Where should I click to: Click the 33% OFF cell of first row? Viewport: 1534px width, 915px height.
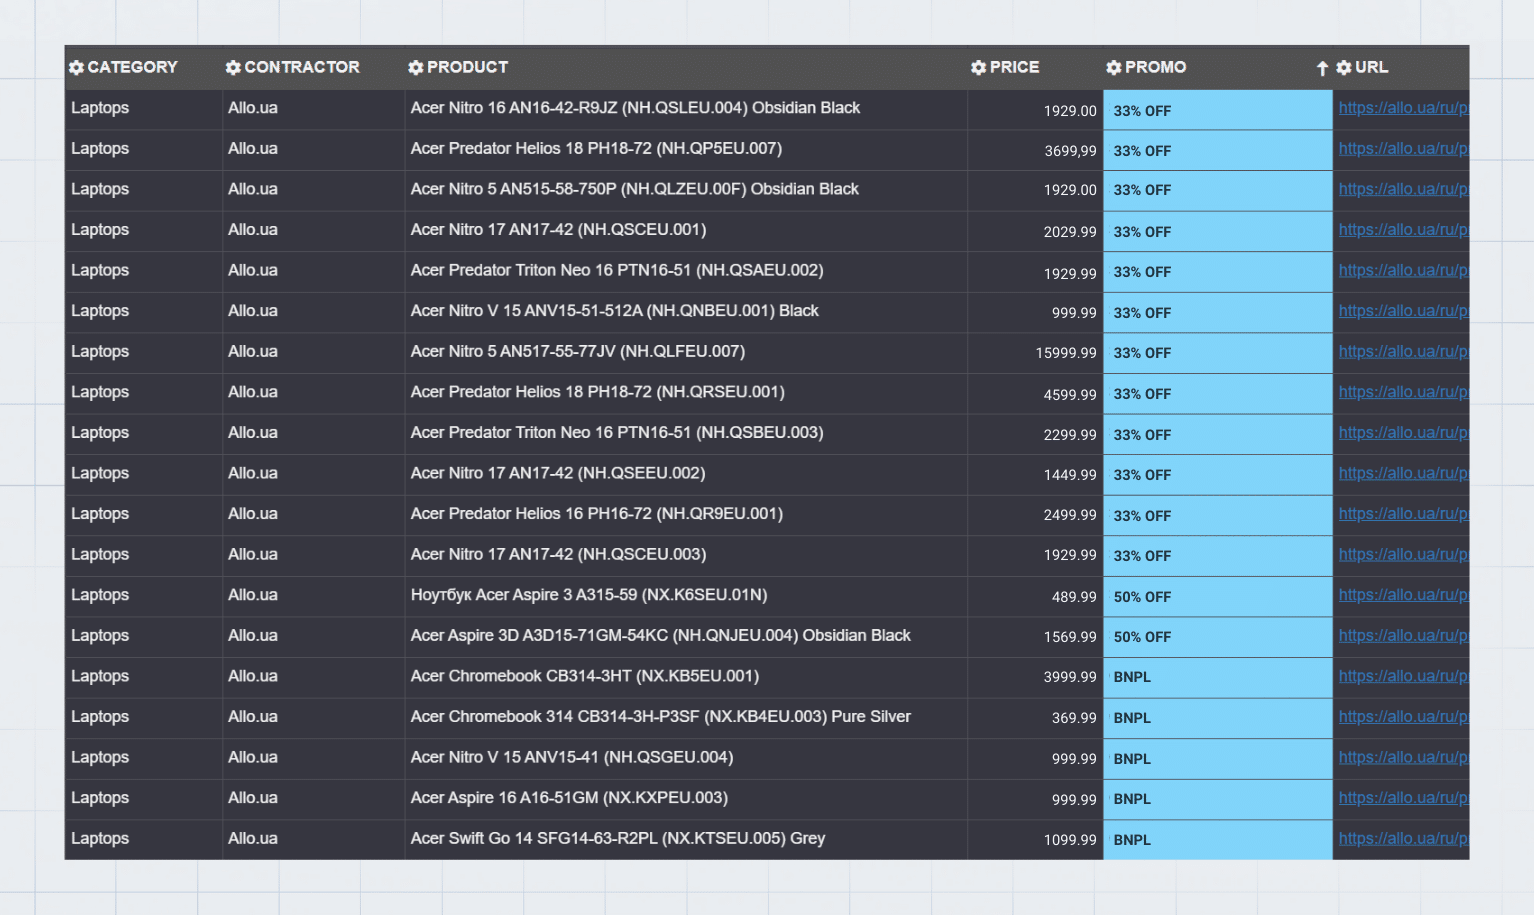pos(1216,111)
